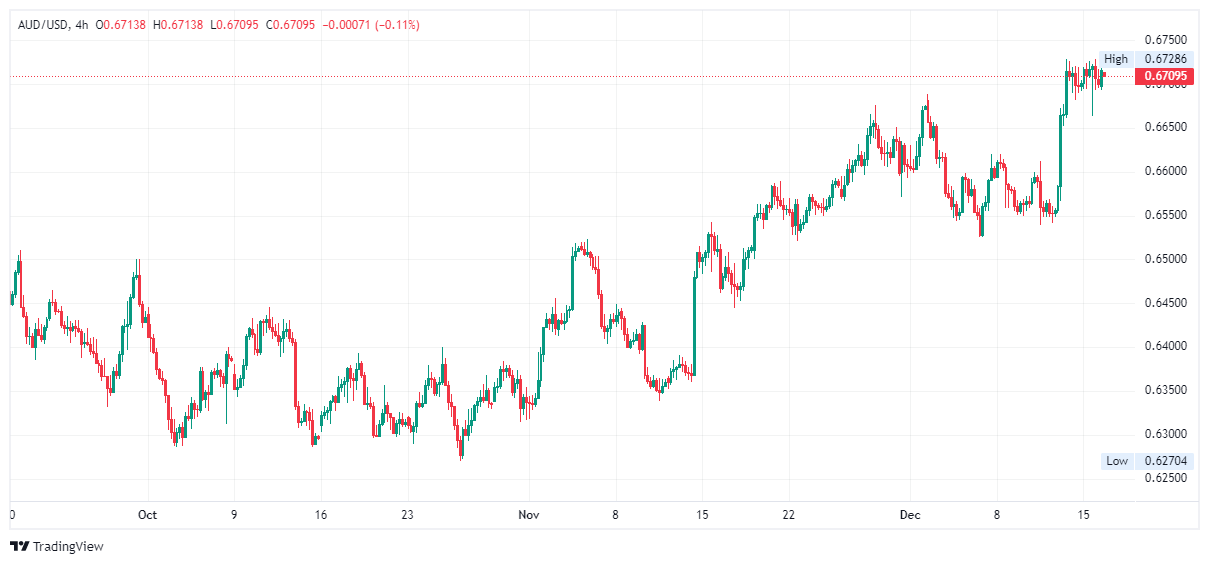The image size is (1209, 564).
Task: Click the Nov label on time axis
Action: 529,515
